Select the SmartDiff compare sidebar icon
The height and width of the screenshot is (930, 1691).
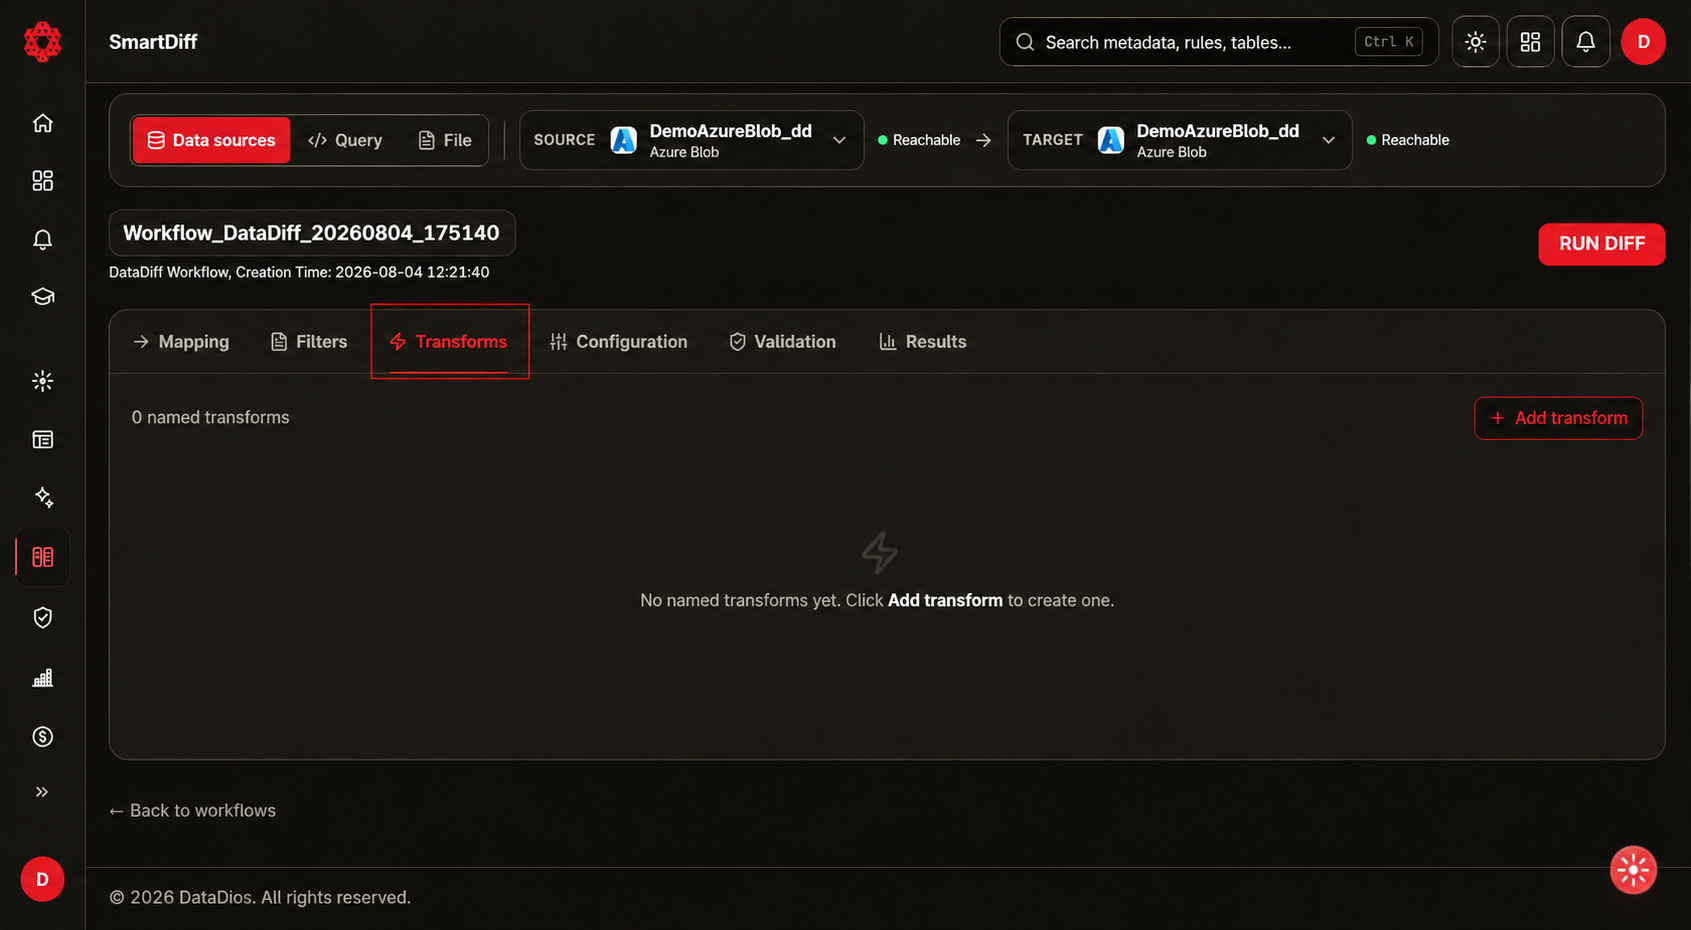[x=42, y=557]
